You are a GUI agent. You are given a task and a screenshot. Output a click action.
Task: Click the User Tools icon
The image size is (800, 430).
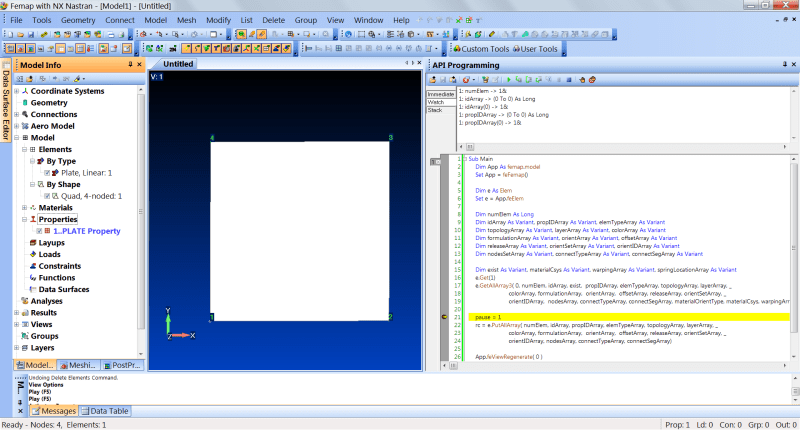[x=516, y=49]
